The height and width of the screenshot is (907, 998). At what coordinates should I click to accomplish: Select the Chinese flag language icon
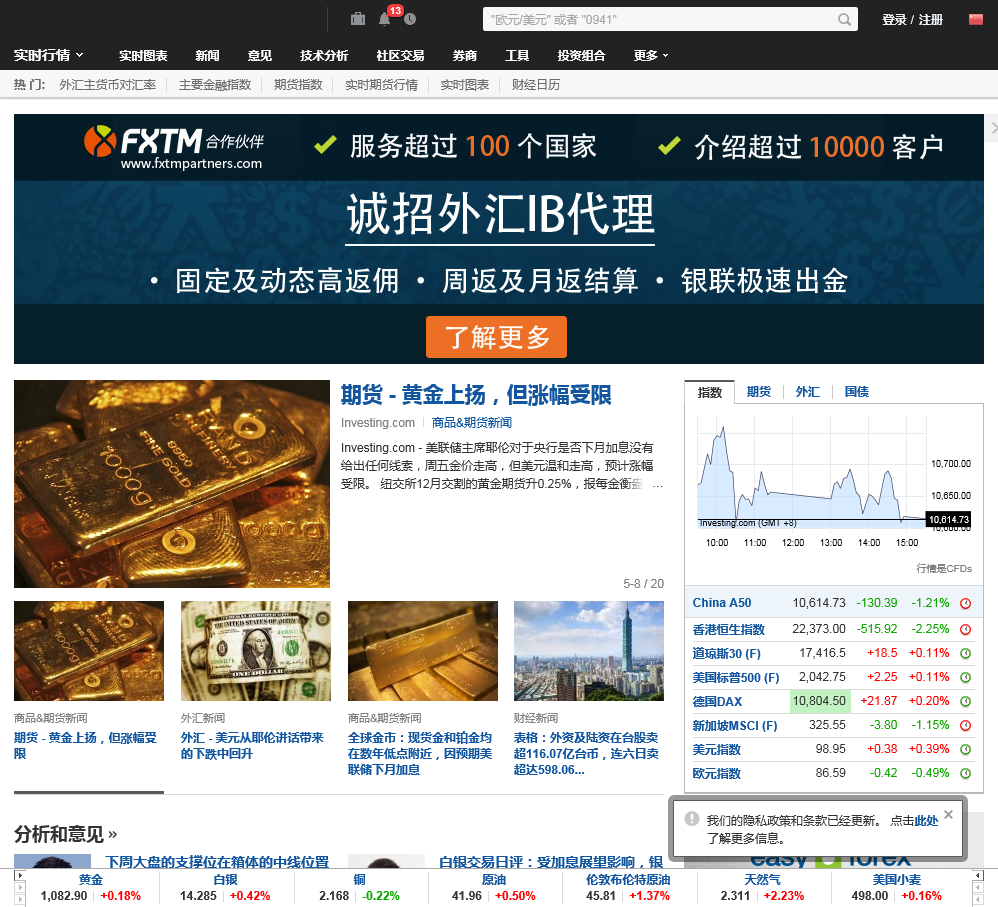point(974,19)
